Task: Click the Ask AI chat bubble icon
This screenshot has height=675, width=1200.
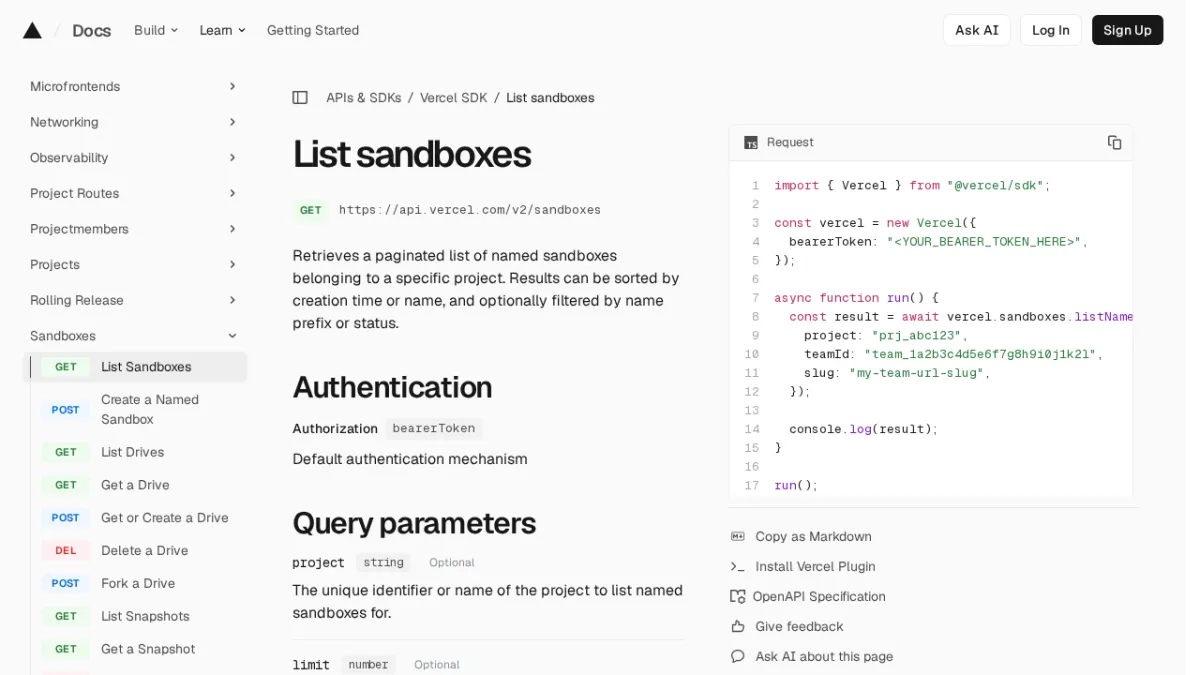Action: click(x=738, y=657)
